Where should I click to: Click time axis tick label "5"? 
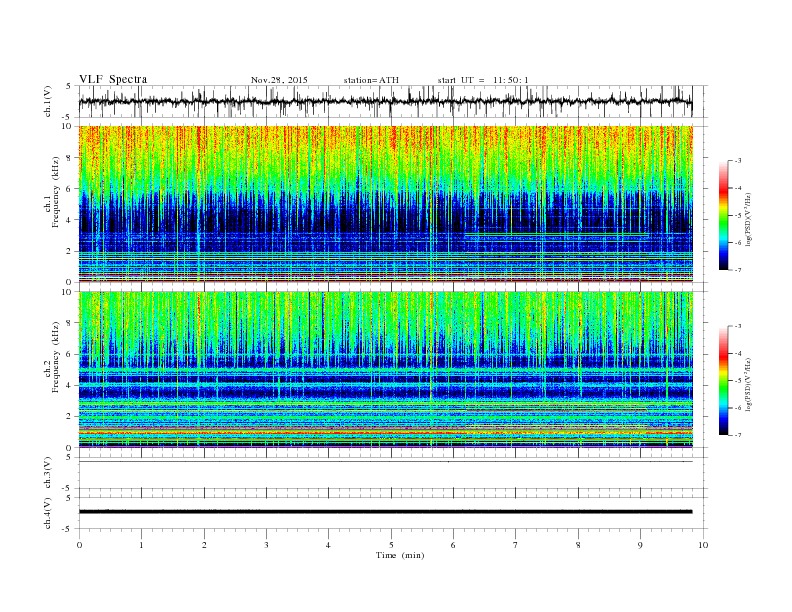(391, 545)
